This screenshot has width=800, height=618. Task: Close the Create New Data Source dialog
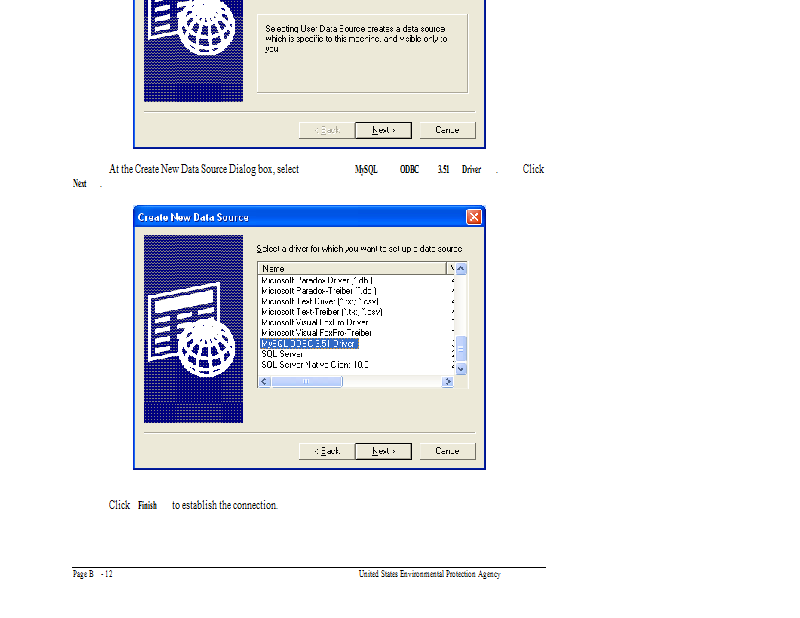[x=473, y=217]
